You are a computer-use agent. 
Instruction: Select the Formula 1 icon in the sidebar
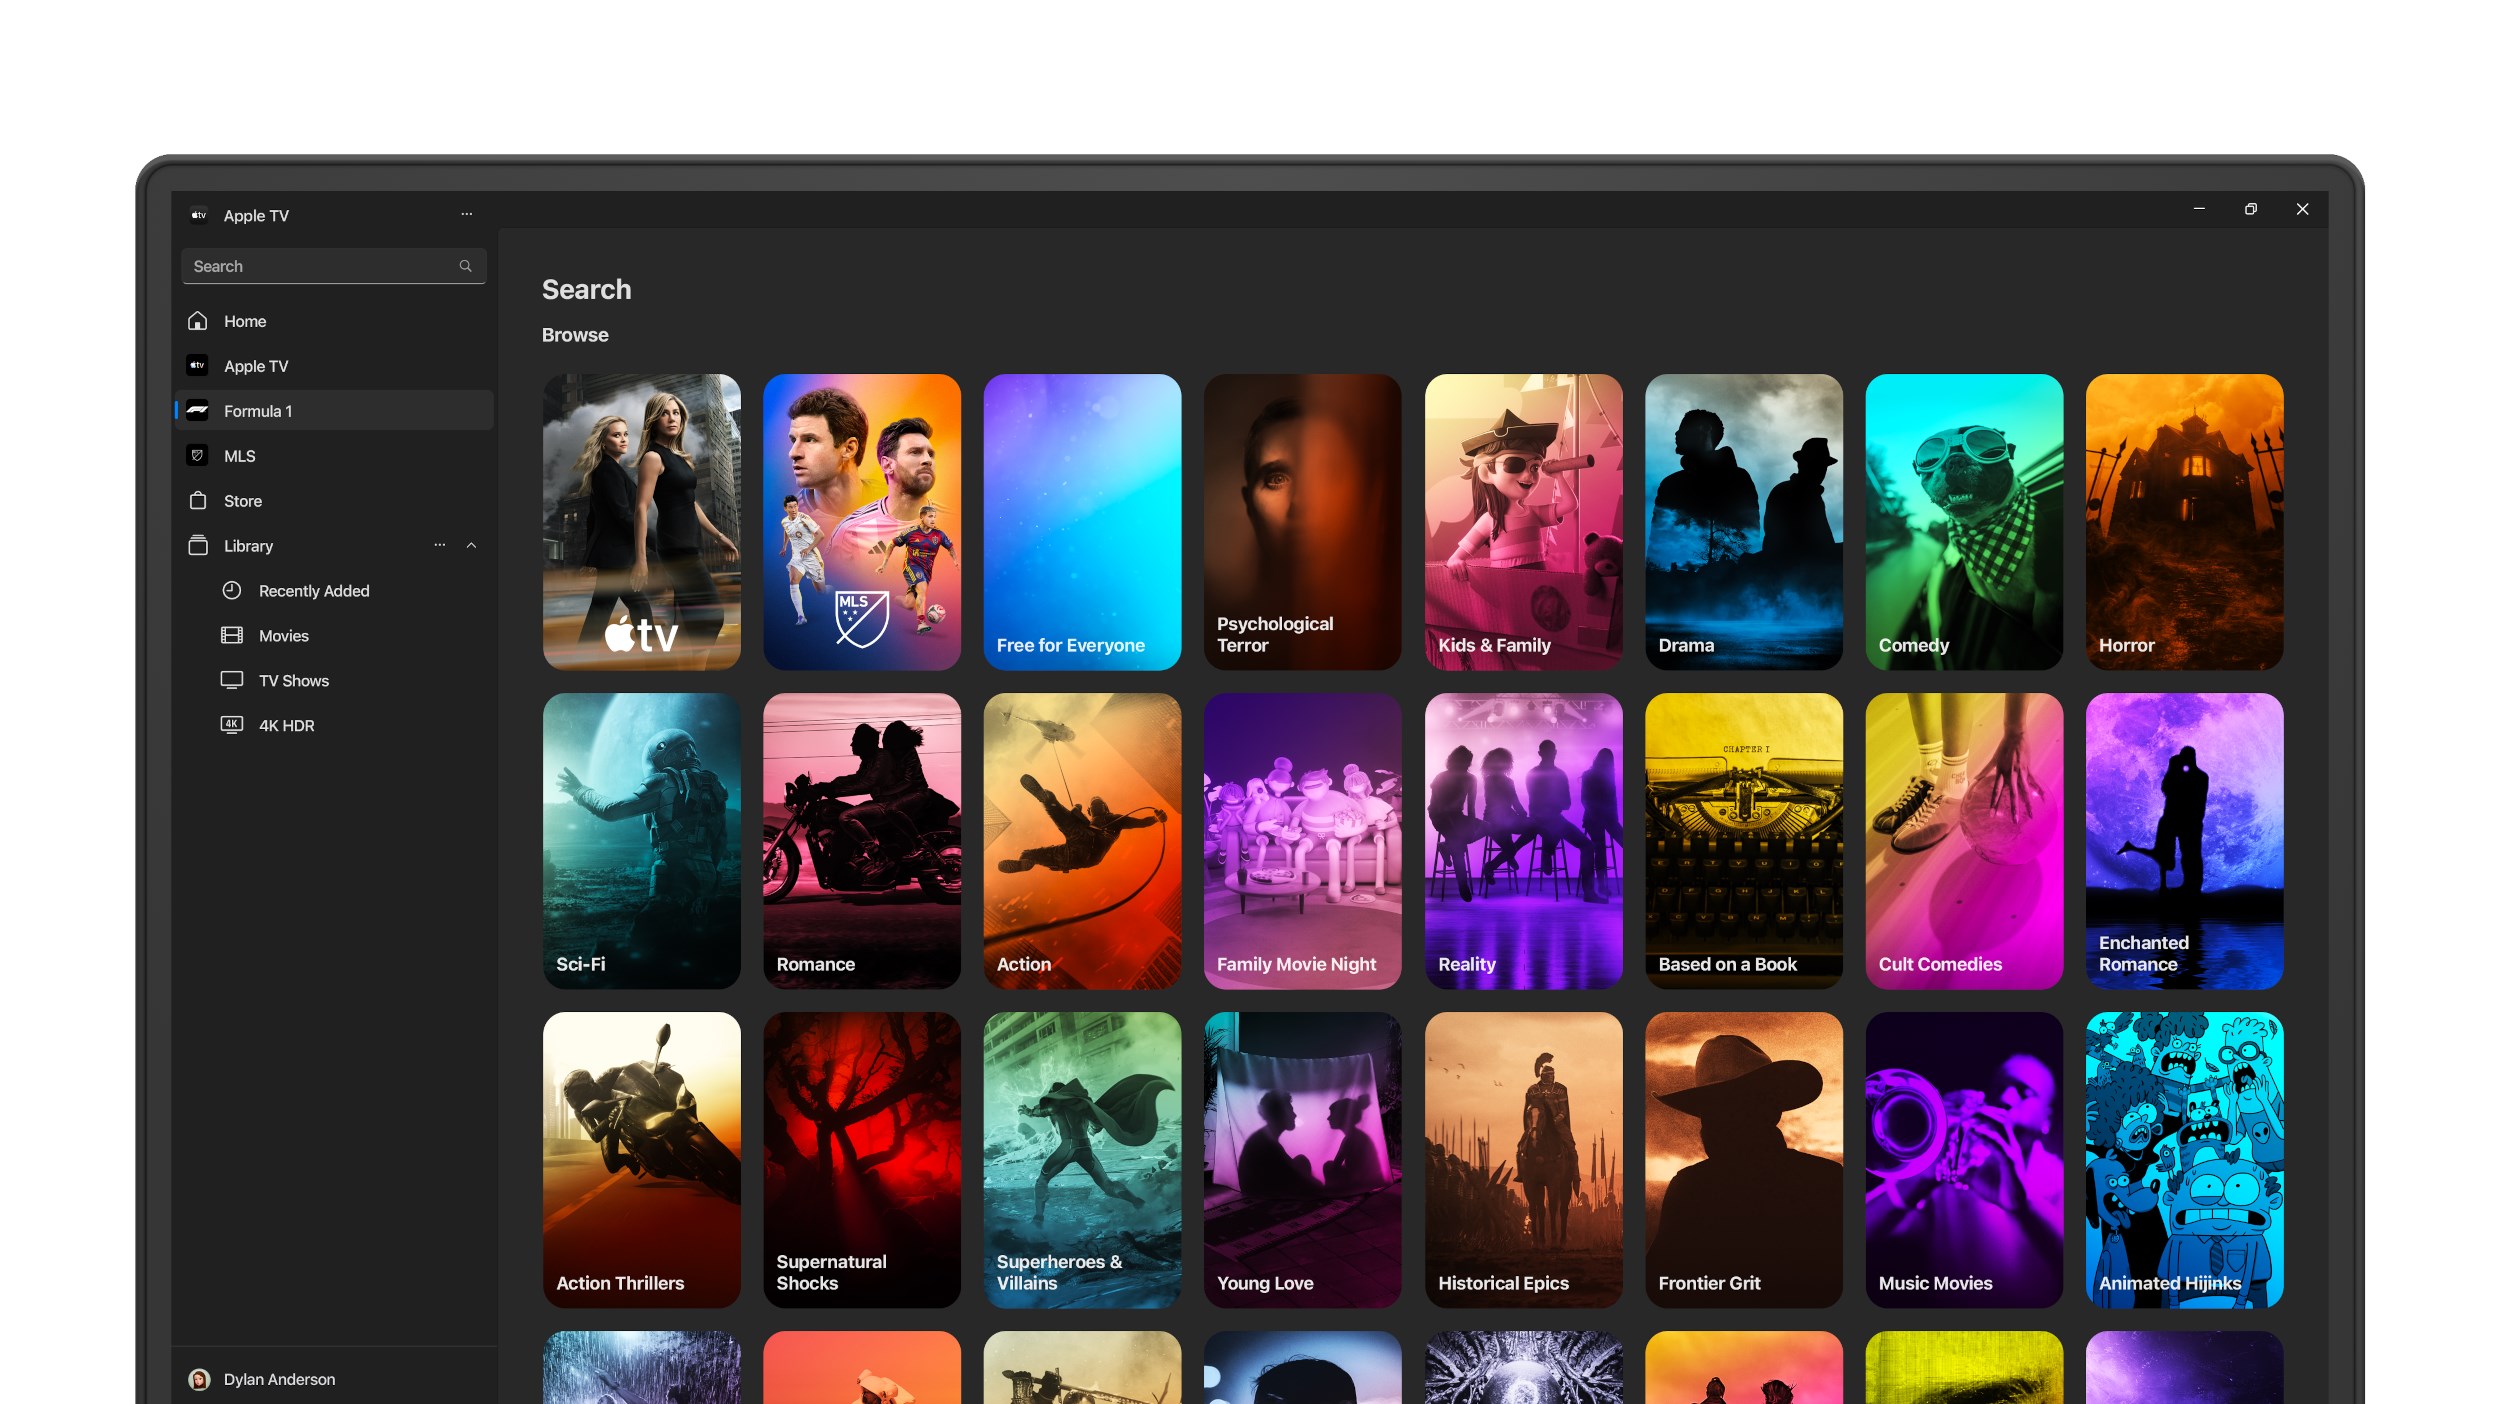198,410
